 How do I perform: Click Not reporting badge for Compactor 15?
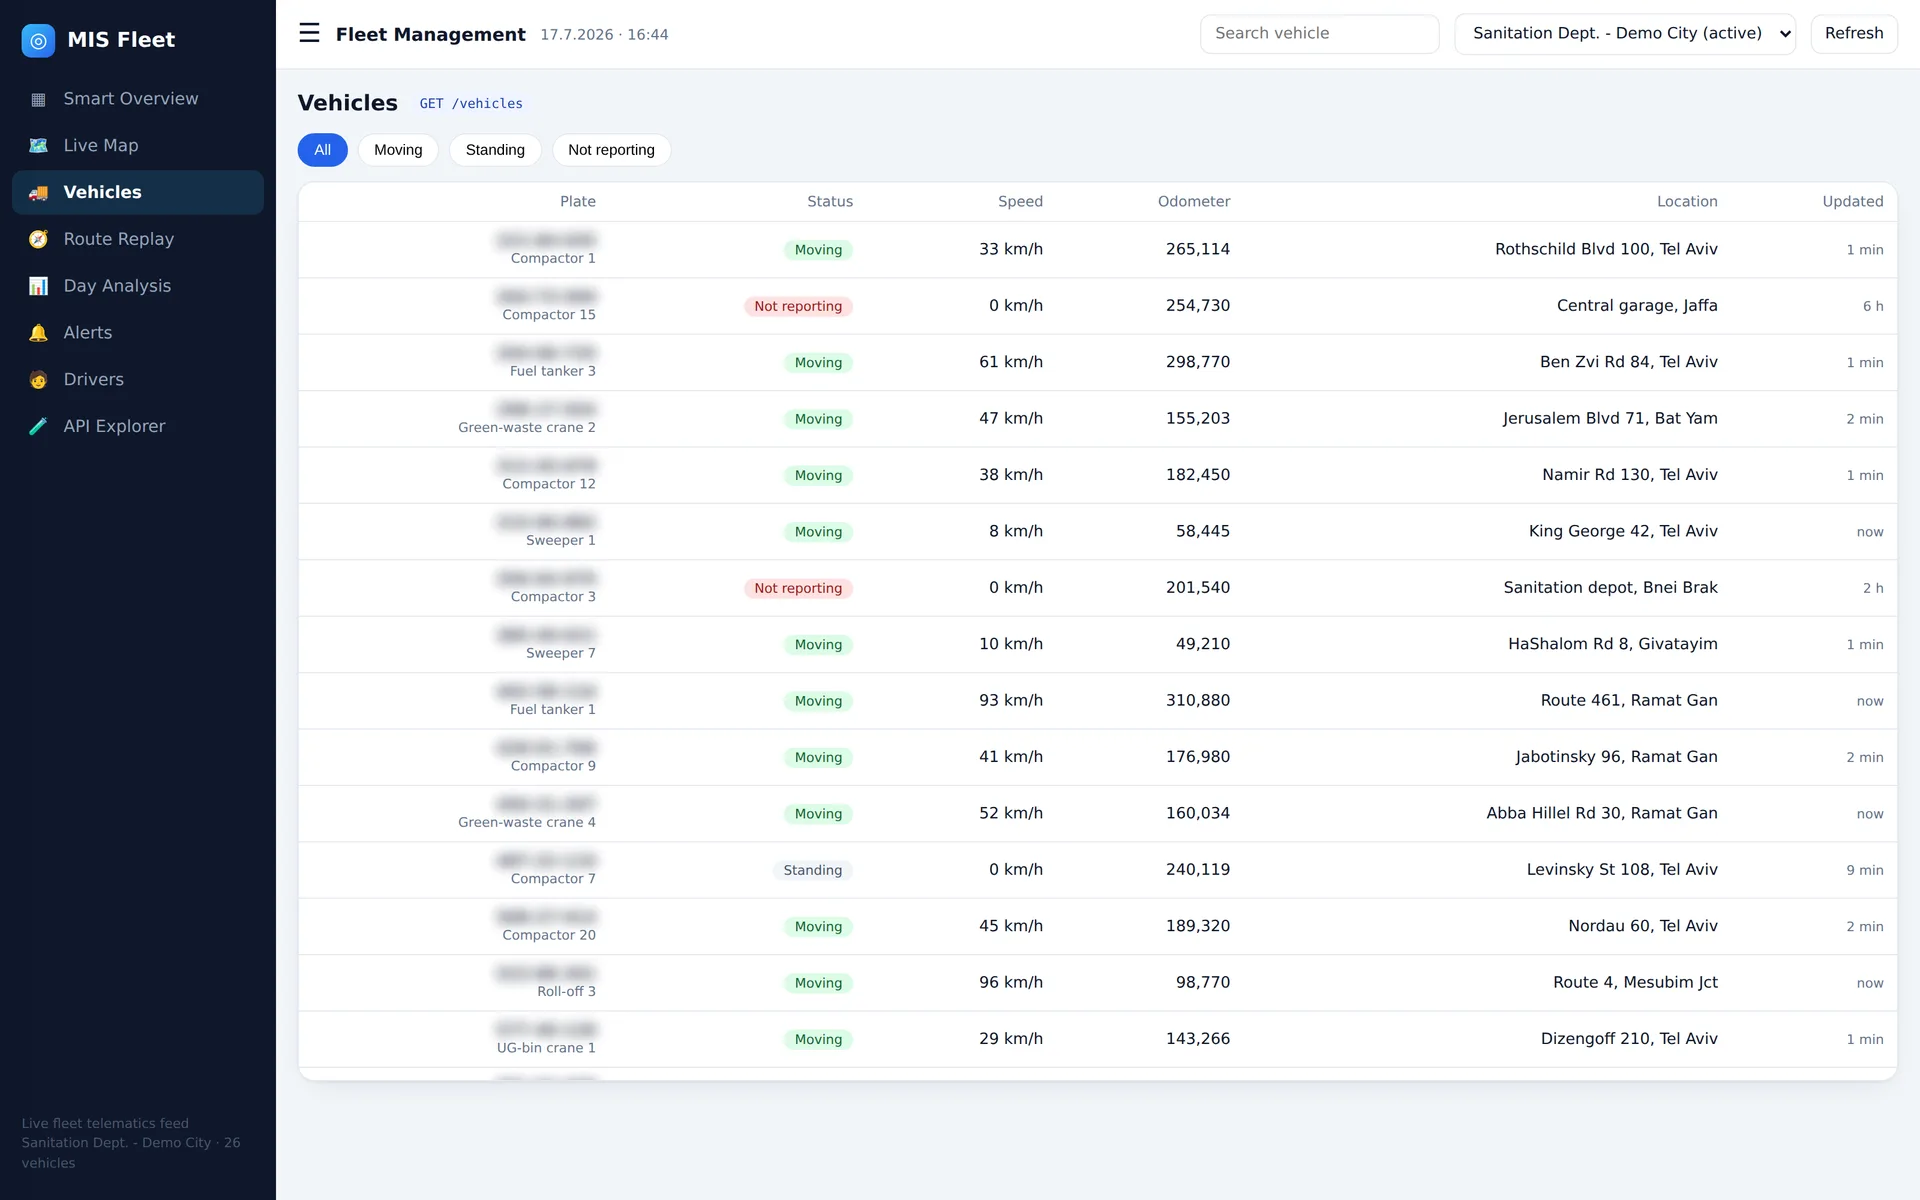[798, 306]
